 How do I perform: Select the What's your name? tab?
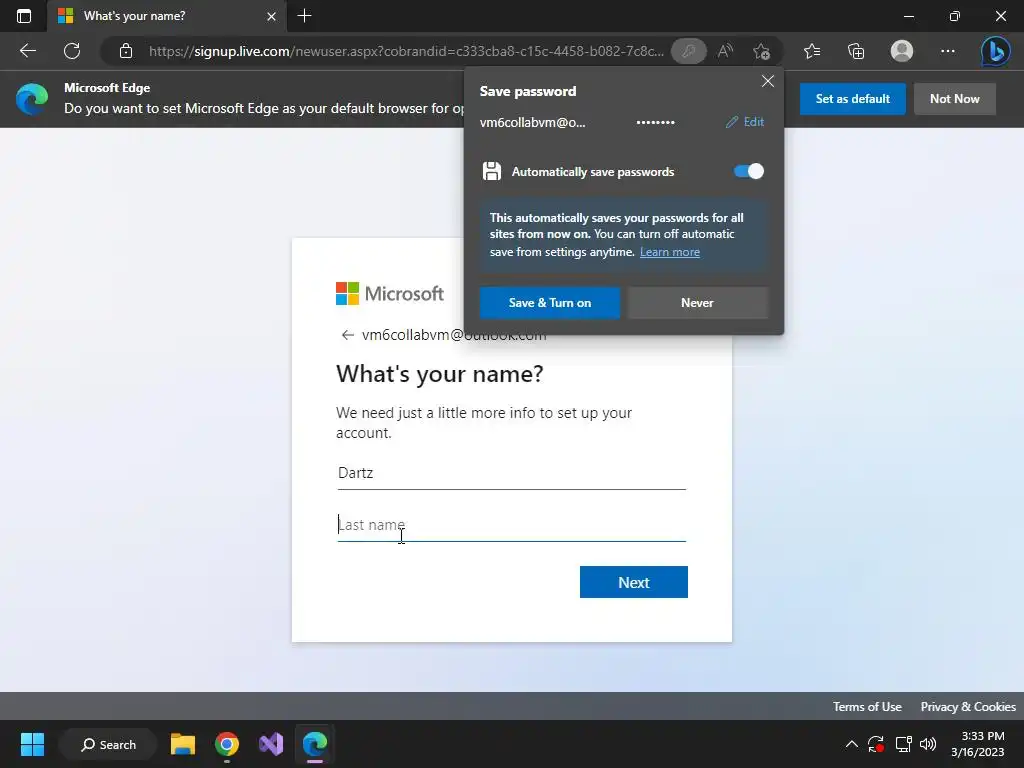click(x=167, y=16)
